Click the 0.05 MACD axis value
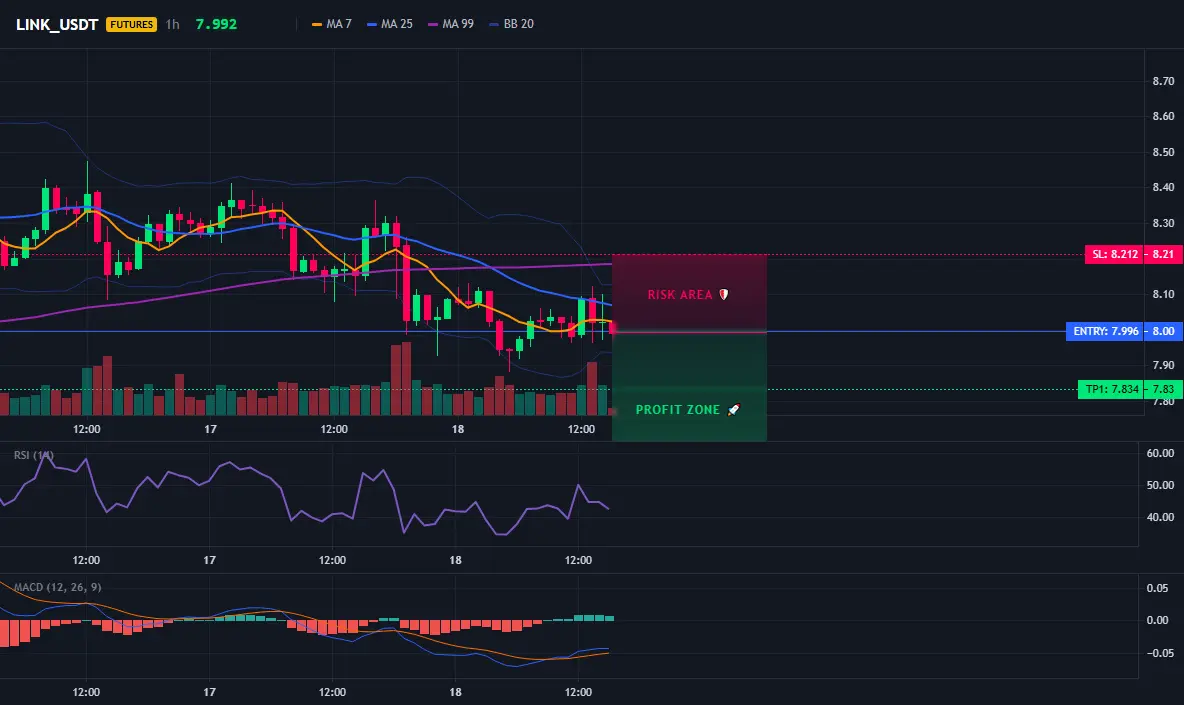This screenshot has height=705, width=1184. tap(1157, 588)
